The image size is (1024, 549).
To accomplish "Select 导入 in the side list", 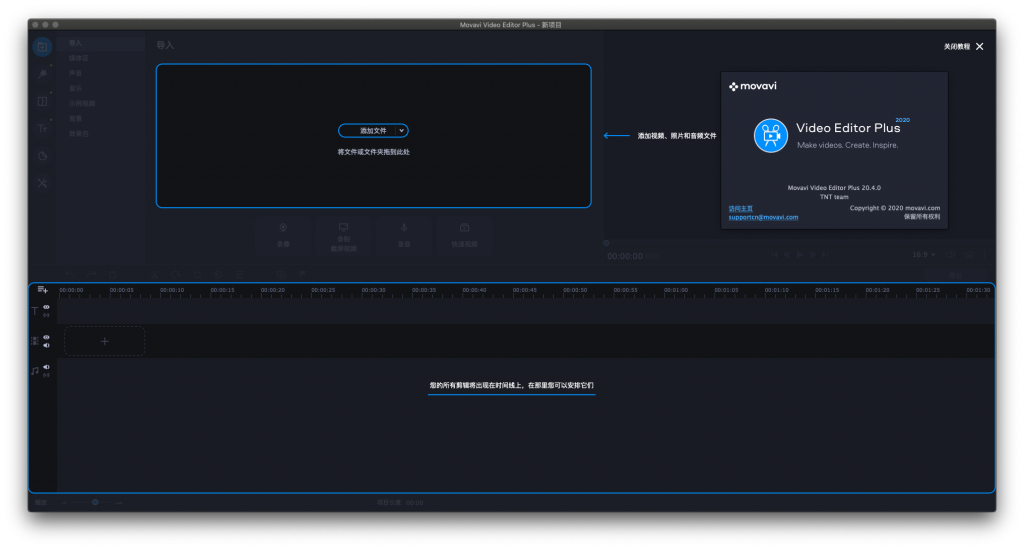I will pos(76,43).
